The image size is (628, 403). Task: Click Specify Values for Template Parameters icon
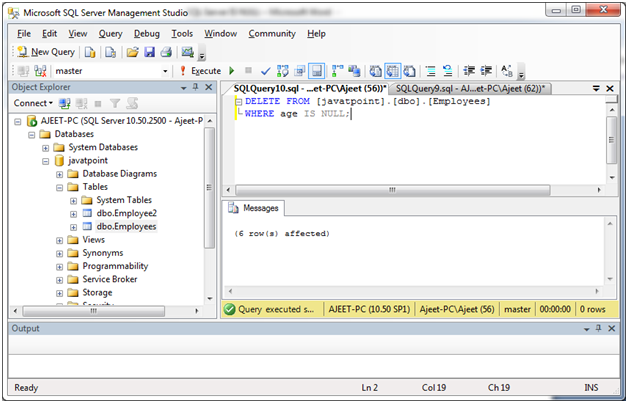[507, 71]
